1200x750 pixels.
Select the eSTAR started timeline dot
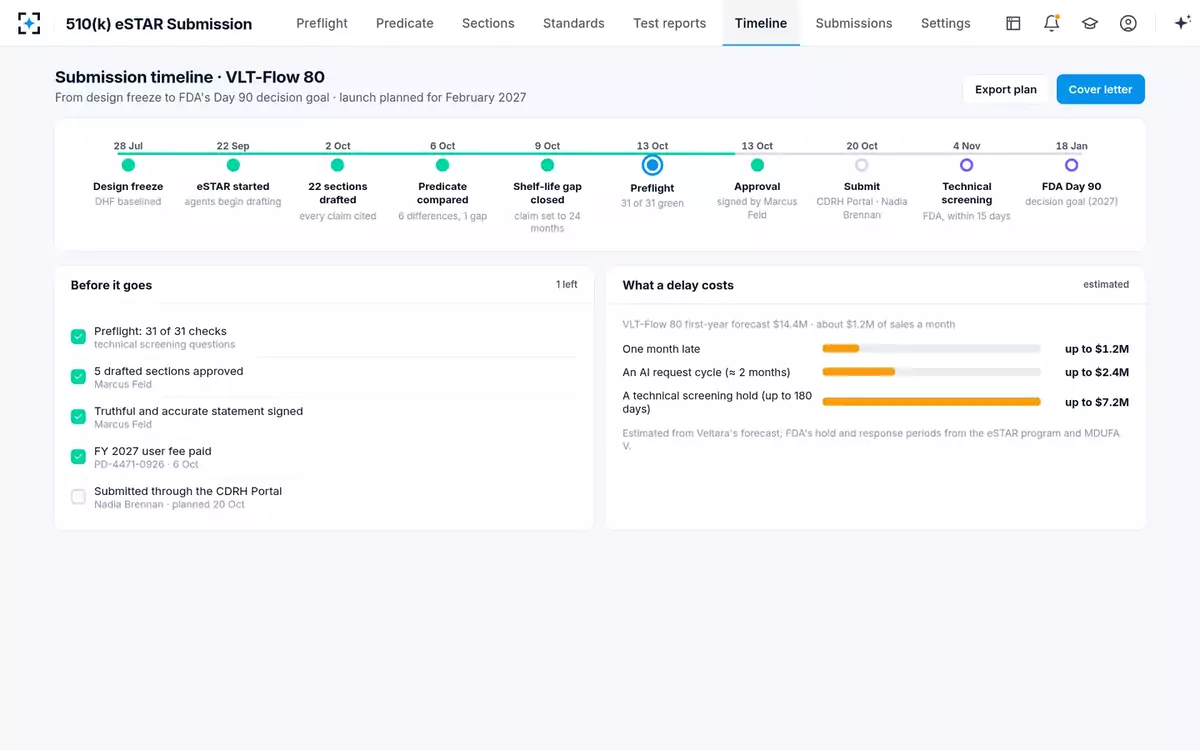tap(233, 165)
